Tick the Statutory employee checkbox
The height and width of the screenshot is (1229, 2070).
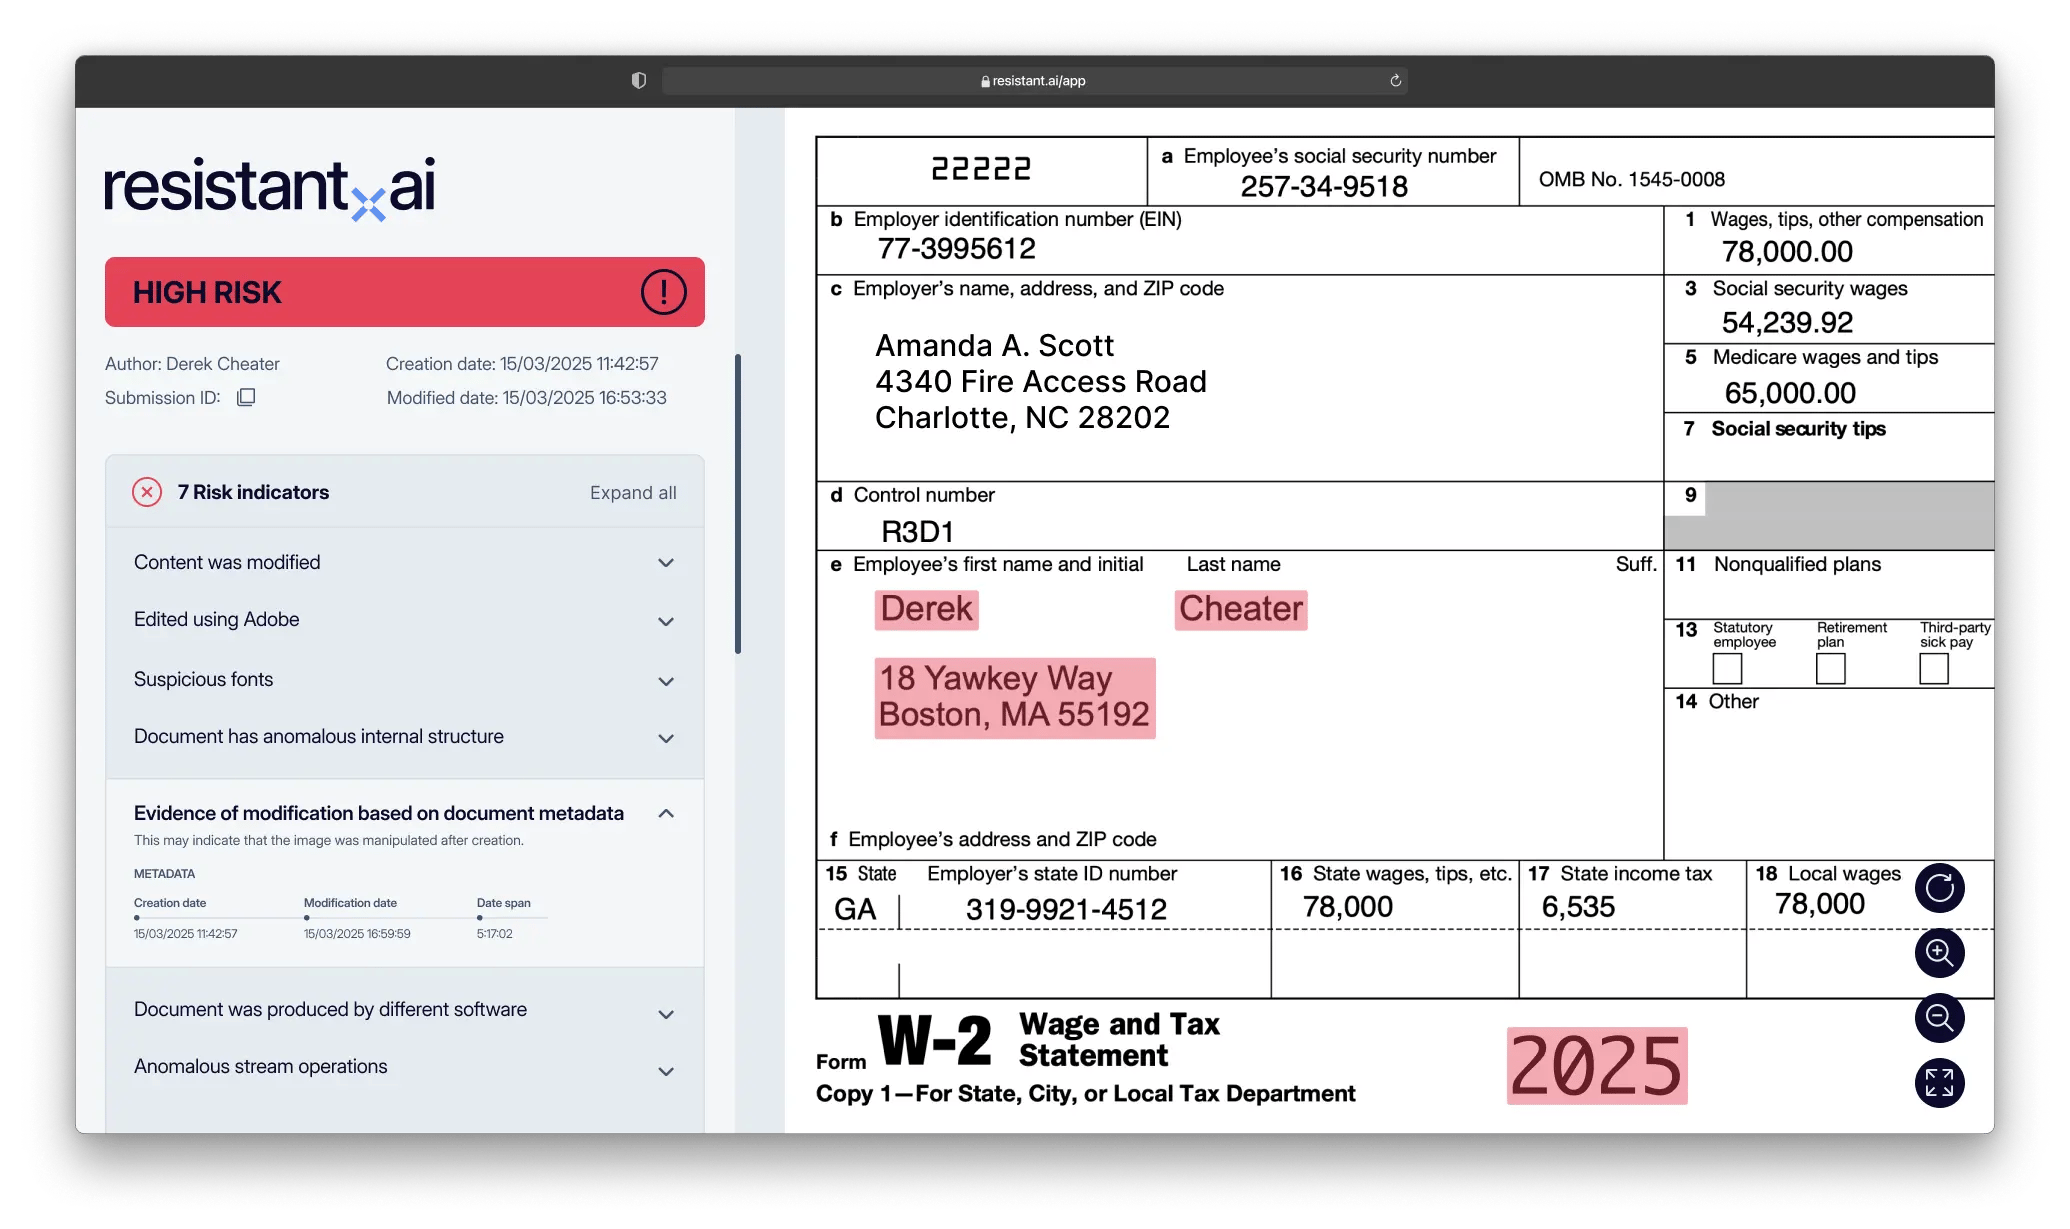[1727, 668]
